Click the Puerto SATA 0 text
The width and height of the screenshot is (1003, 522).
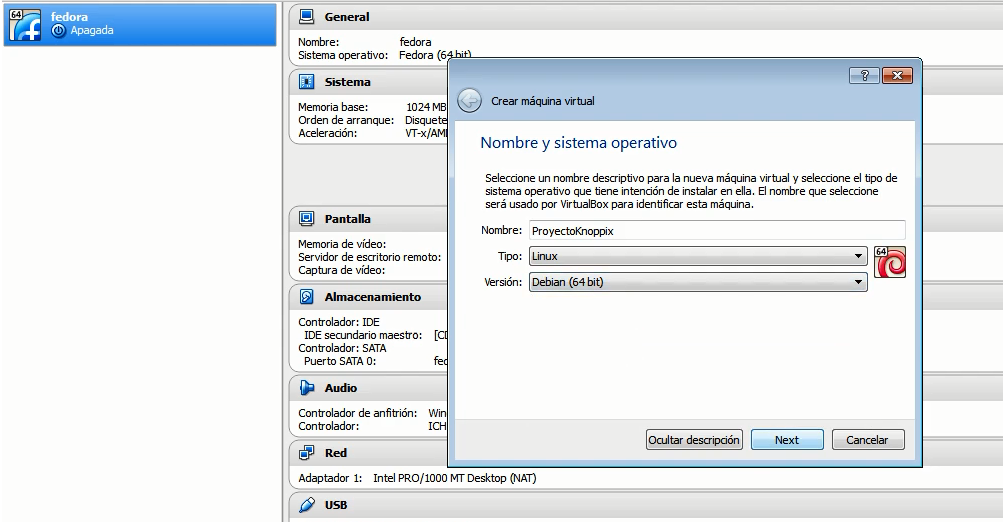[340, 361]
